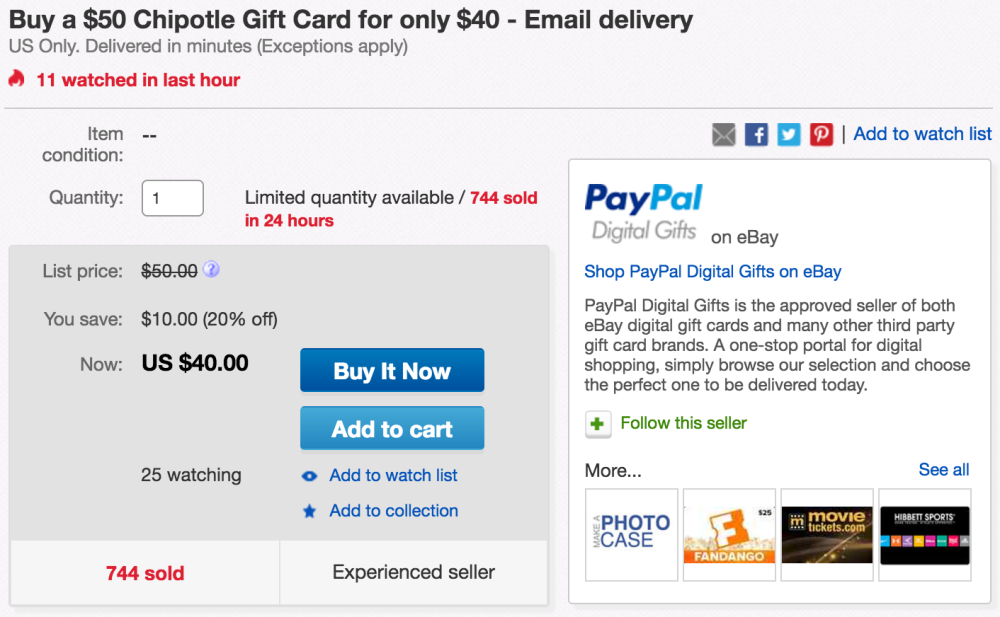Click the eye icon beside Add to watch list
1000x617 pixels.
coord(309,476)
